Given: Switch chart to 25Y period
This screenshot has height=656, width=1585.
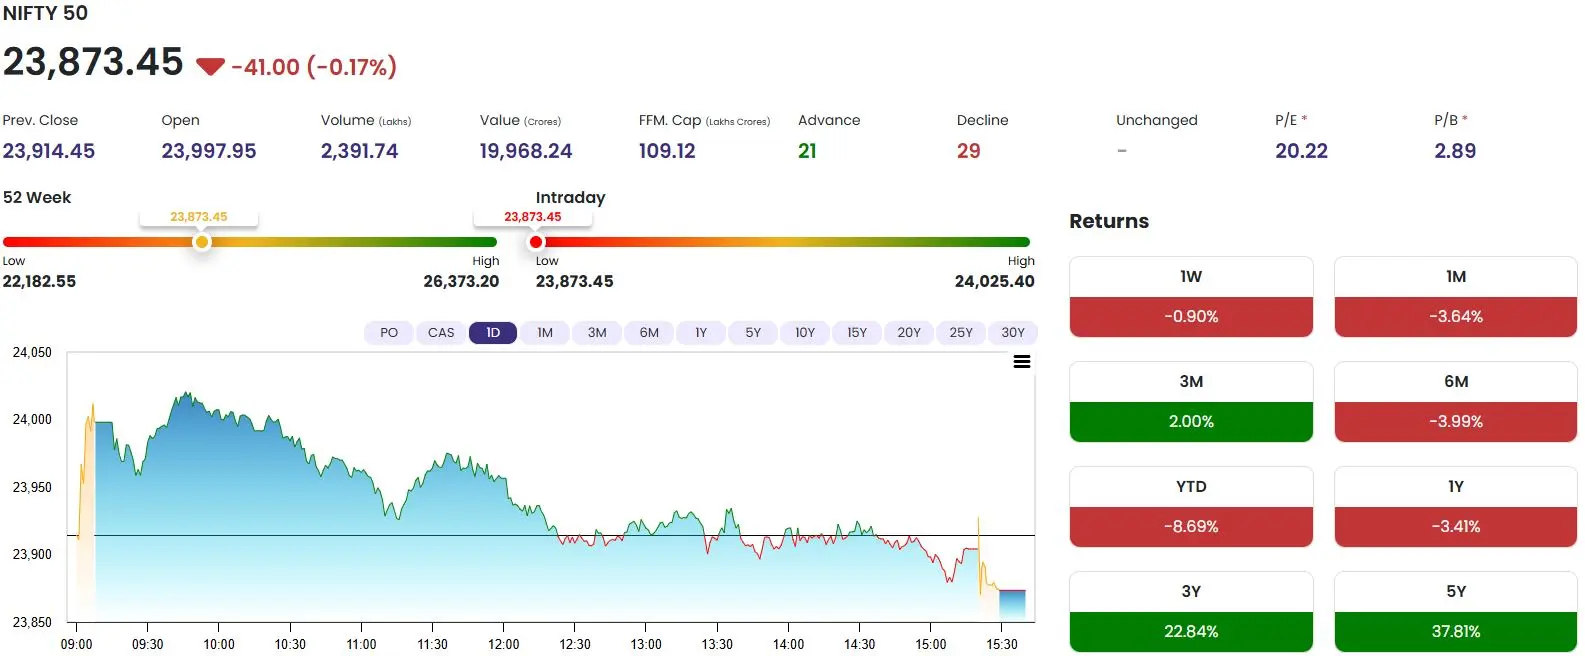Looking at the screenshot, I should (x=961, y=333).
